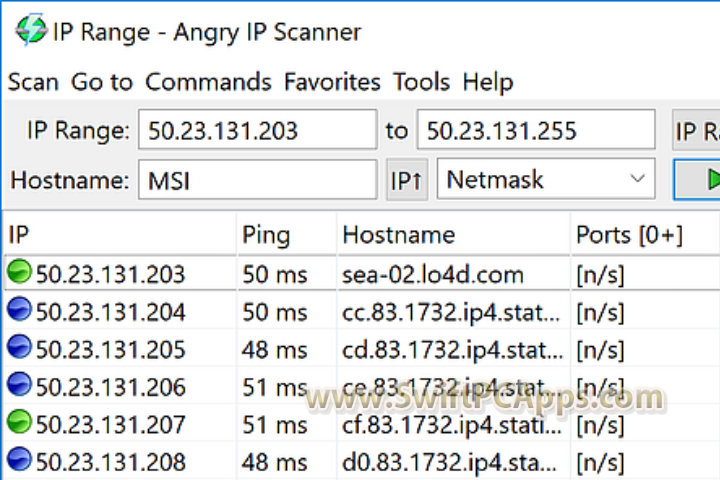
Task: Select row with IP 50.23.131.206
Action: [x=362, y=386]
